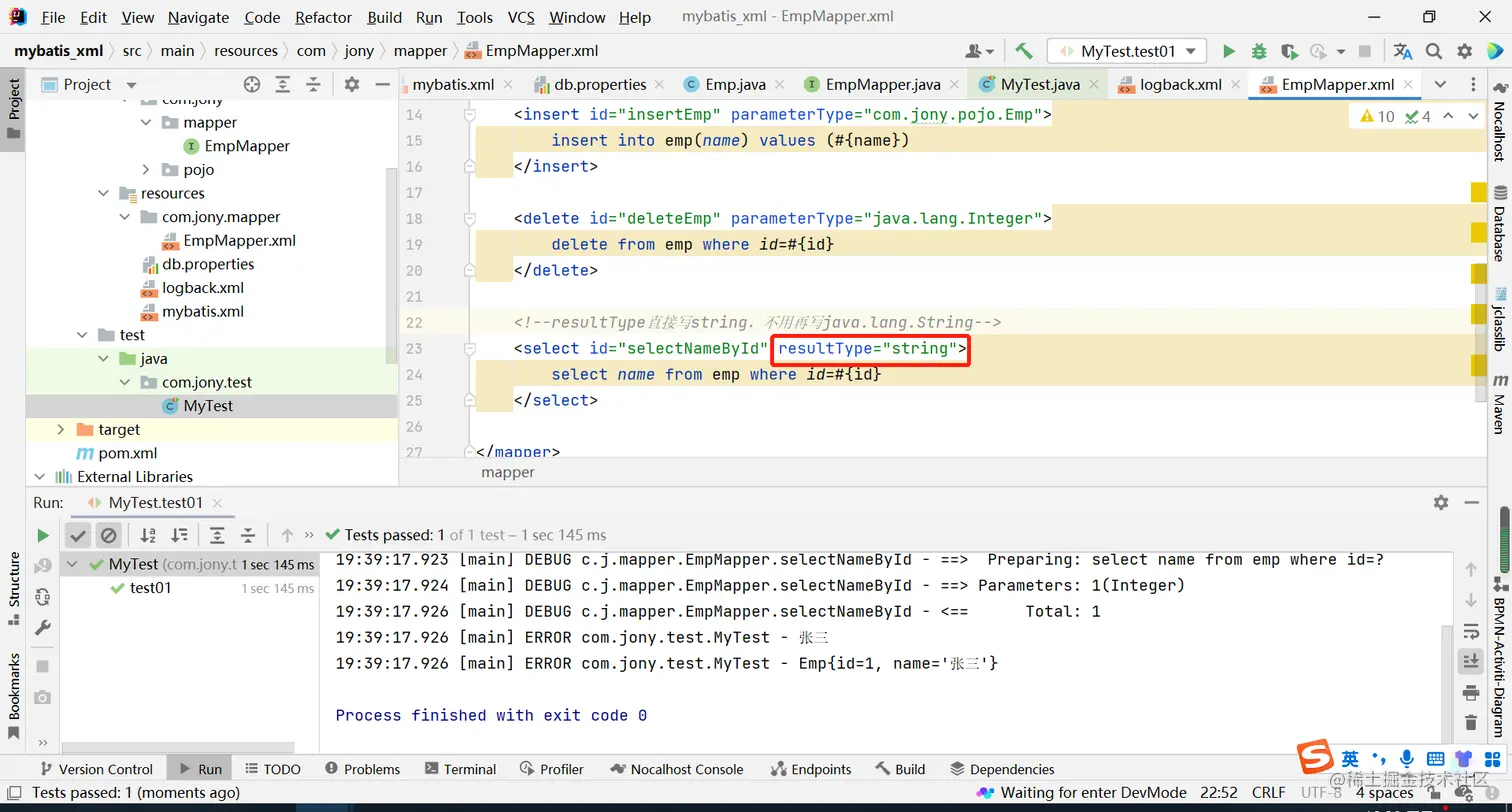Open the Version Control tool window button

[95, 769]
